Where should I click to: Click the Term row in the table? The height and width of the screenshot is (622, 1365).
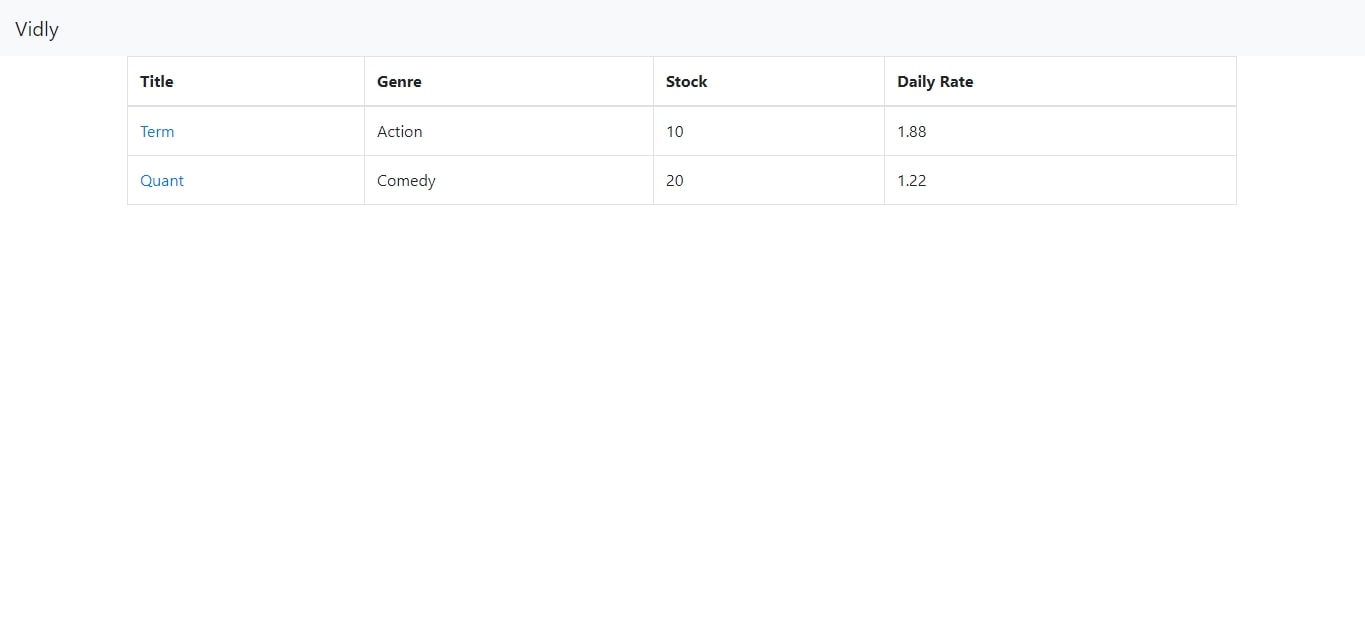(682, 131)
